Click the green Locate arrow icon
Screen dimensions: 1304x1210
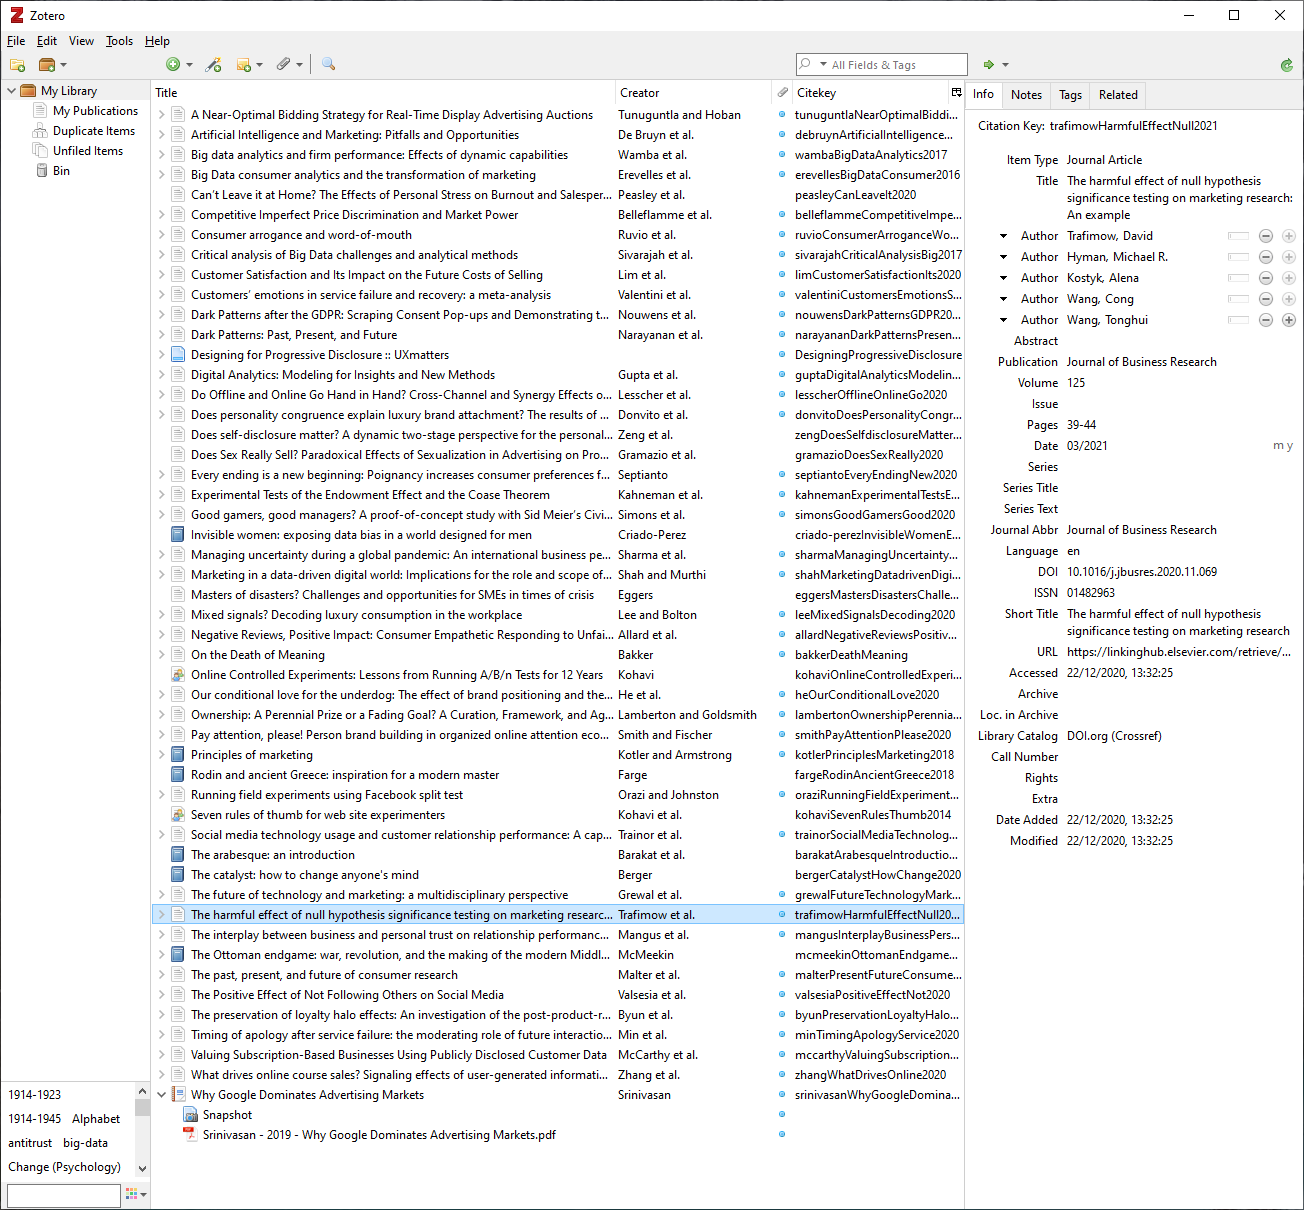point(989,65)
